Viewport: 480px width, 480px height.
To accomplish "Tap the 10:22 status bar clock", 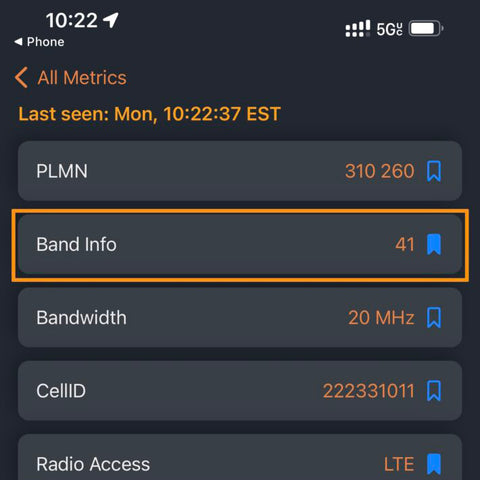I will pos(72,20).
